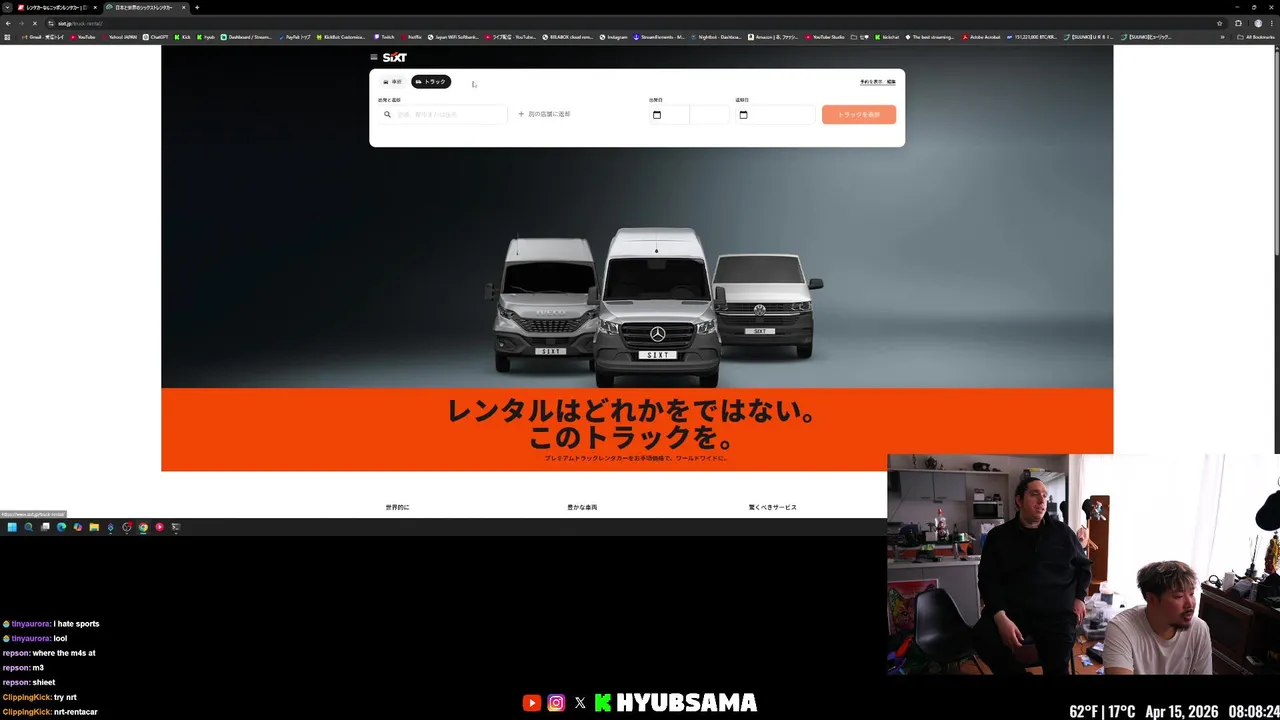
Task: Close the active Sixt tab
Action: pyautogui.click(x=184, y=7)
